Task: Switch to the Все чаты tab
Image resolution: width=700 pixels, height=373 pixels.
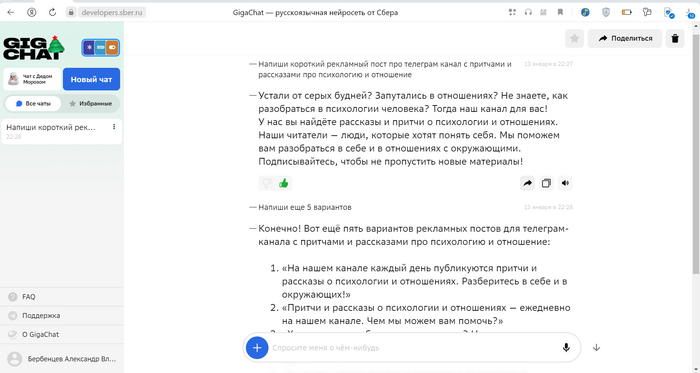Action: point(33,104)
